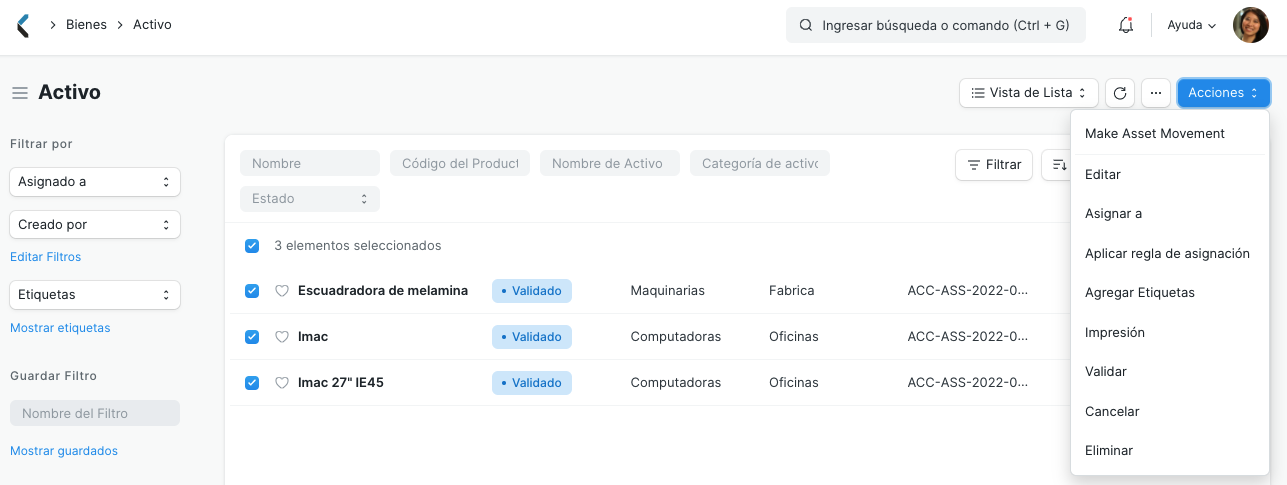The width and height of the screenshot is (1287, 485).
Task: Click Fabrica location cell
Action: point(792,291)
